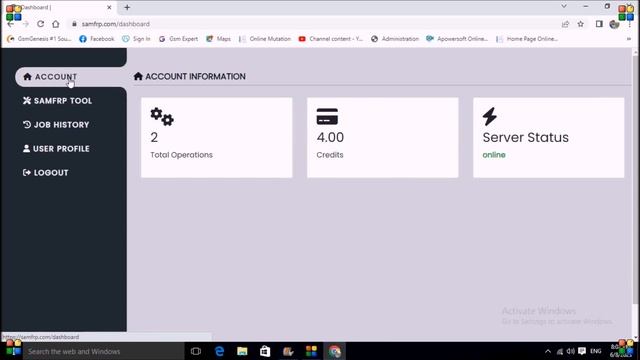Open the Apowersoft Online bookmark

pyautogui.click(x=457, y=39)
